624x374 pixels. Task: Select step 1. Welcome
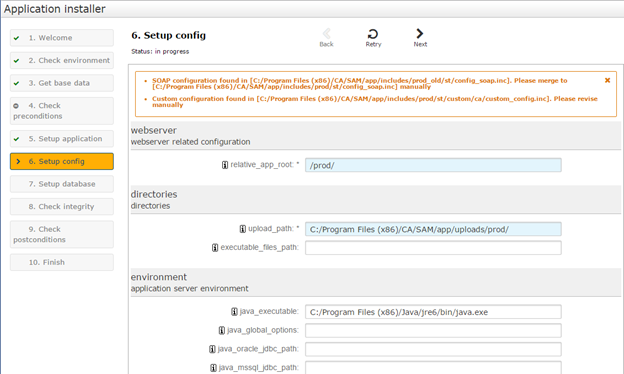coord(62,38)
